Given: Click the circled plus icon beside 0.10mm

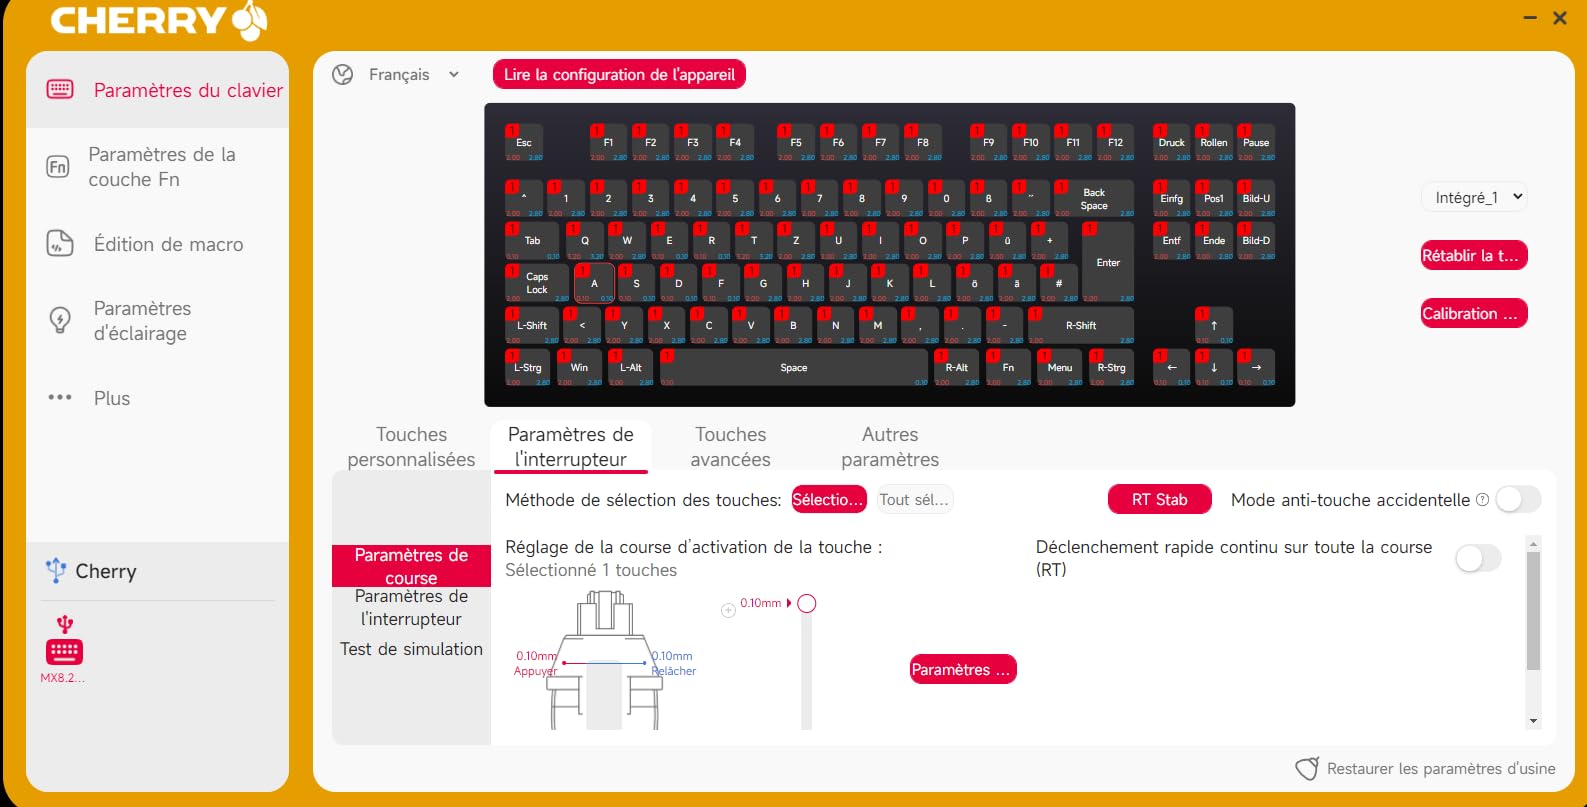Looking at the screenshot, I should point(729,610).
